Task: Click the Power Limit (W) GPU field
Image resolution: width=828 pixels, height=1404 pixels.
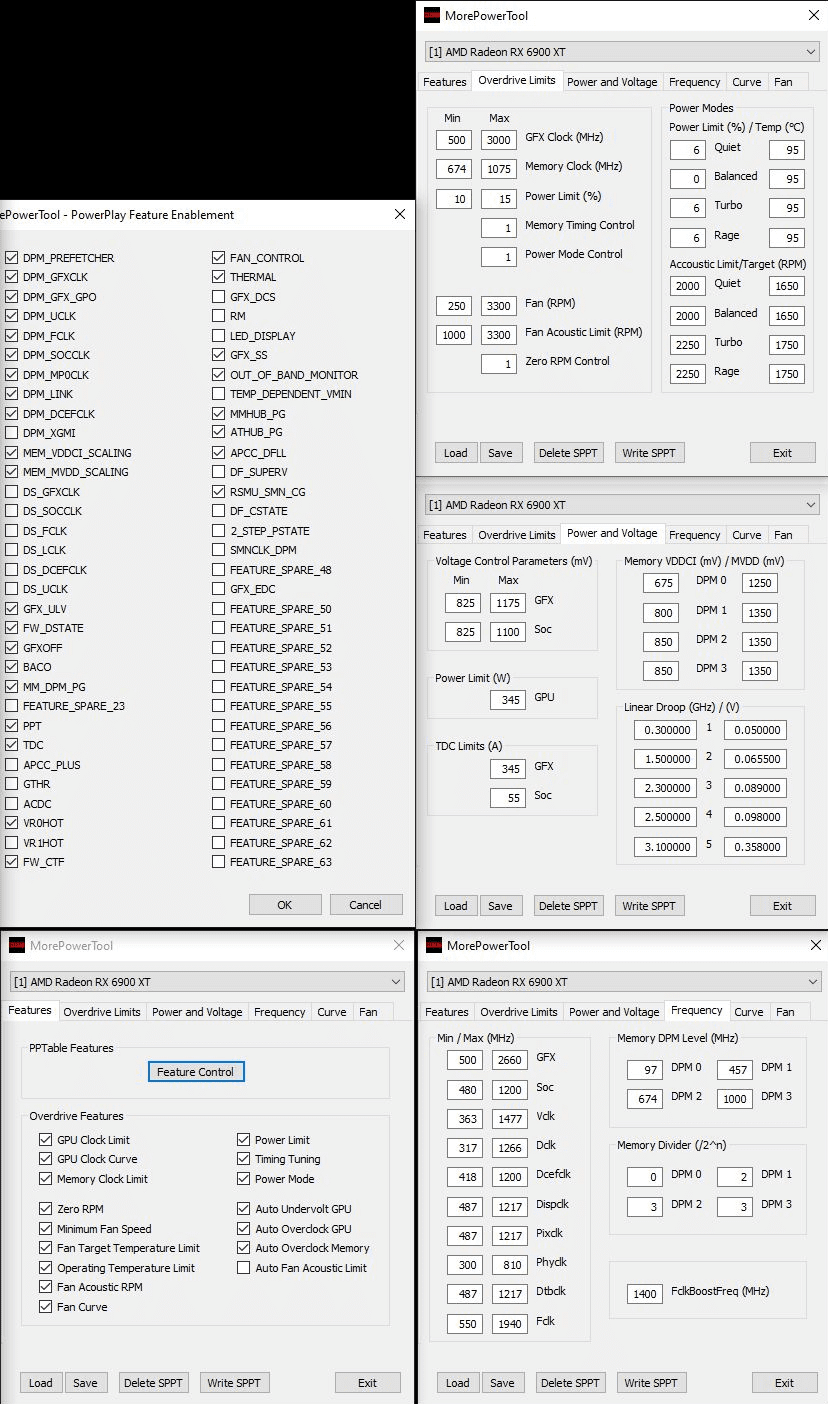Action: tap(508, 700)
